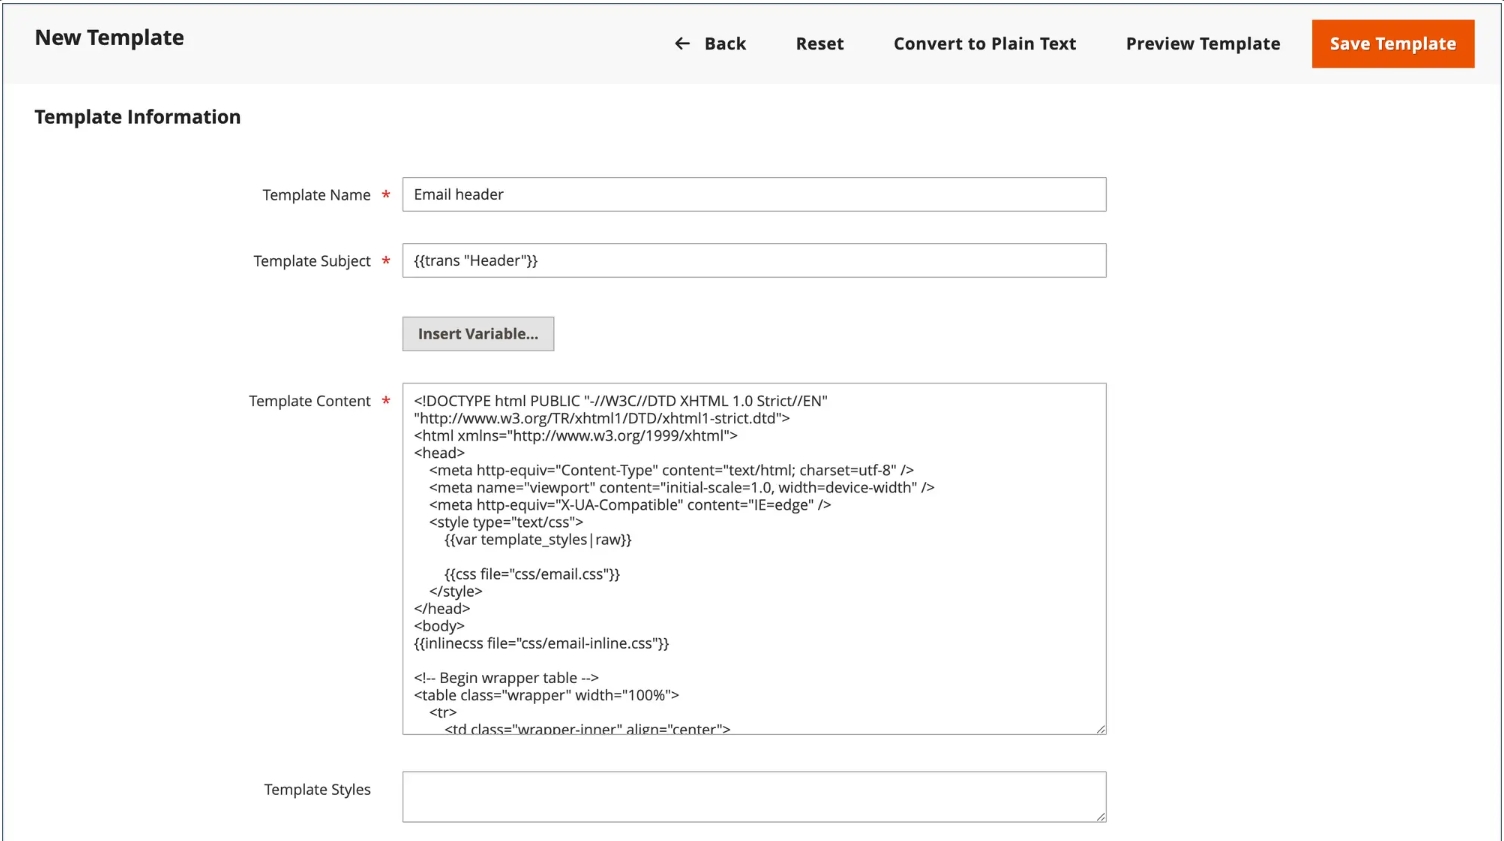Click the '<style type="text/css">' line
The height and width of the screenshot is (841, 1504).
[x=506, y=522]
